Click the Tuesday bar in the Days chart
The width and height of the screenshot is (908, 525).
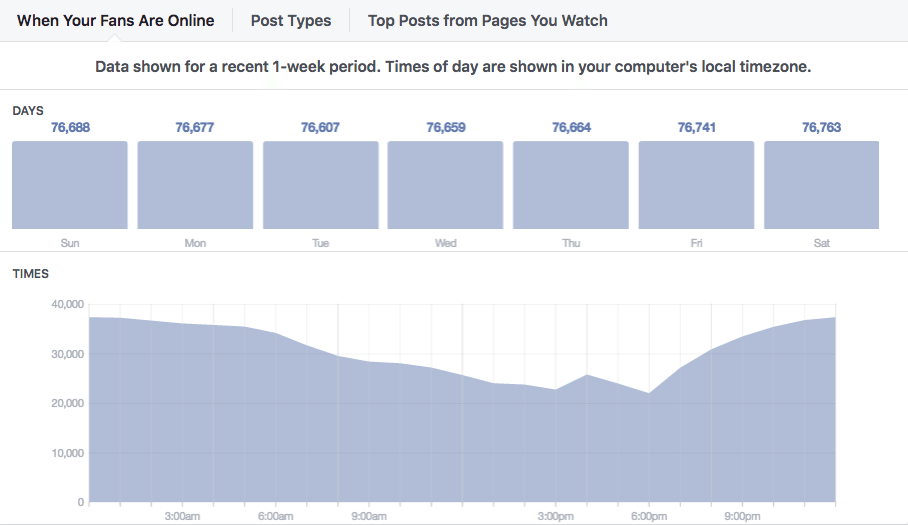[321, 185]
